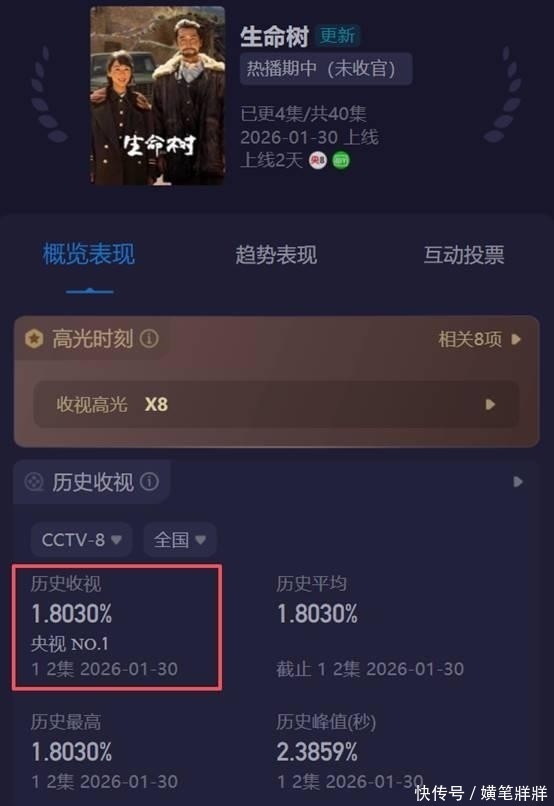Expand the 历史收视 section arrow

click(x=518, y=482)
